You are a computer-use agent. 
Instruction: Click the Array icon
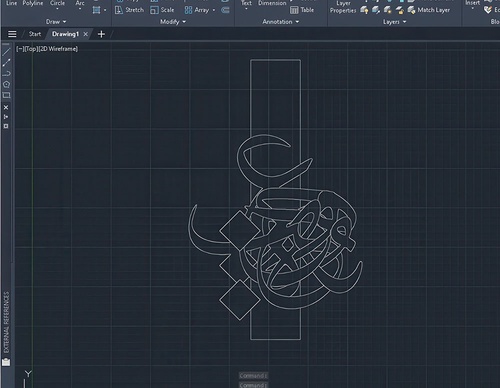(x=188, y=10)
